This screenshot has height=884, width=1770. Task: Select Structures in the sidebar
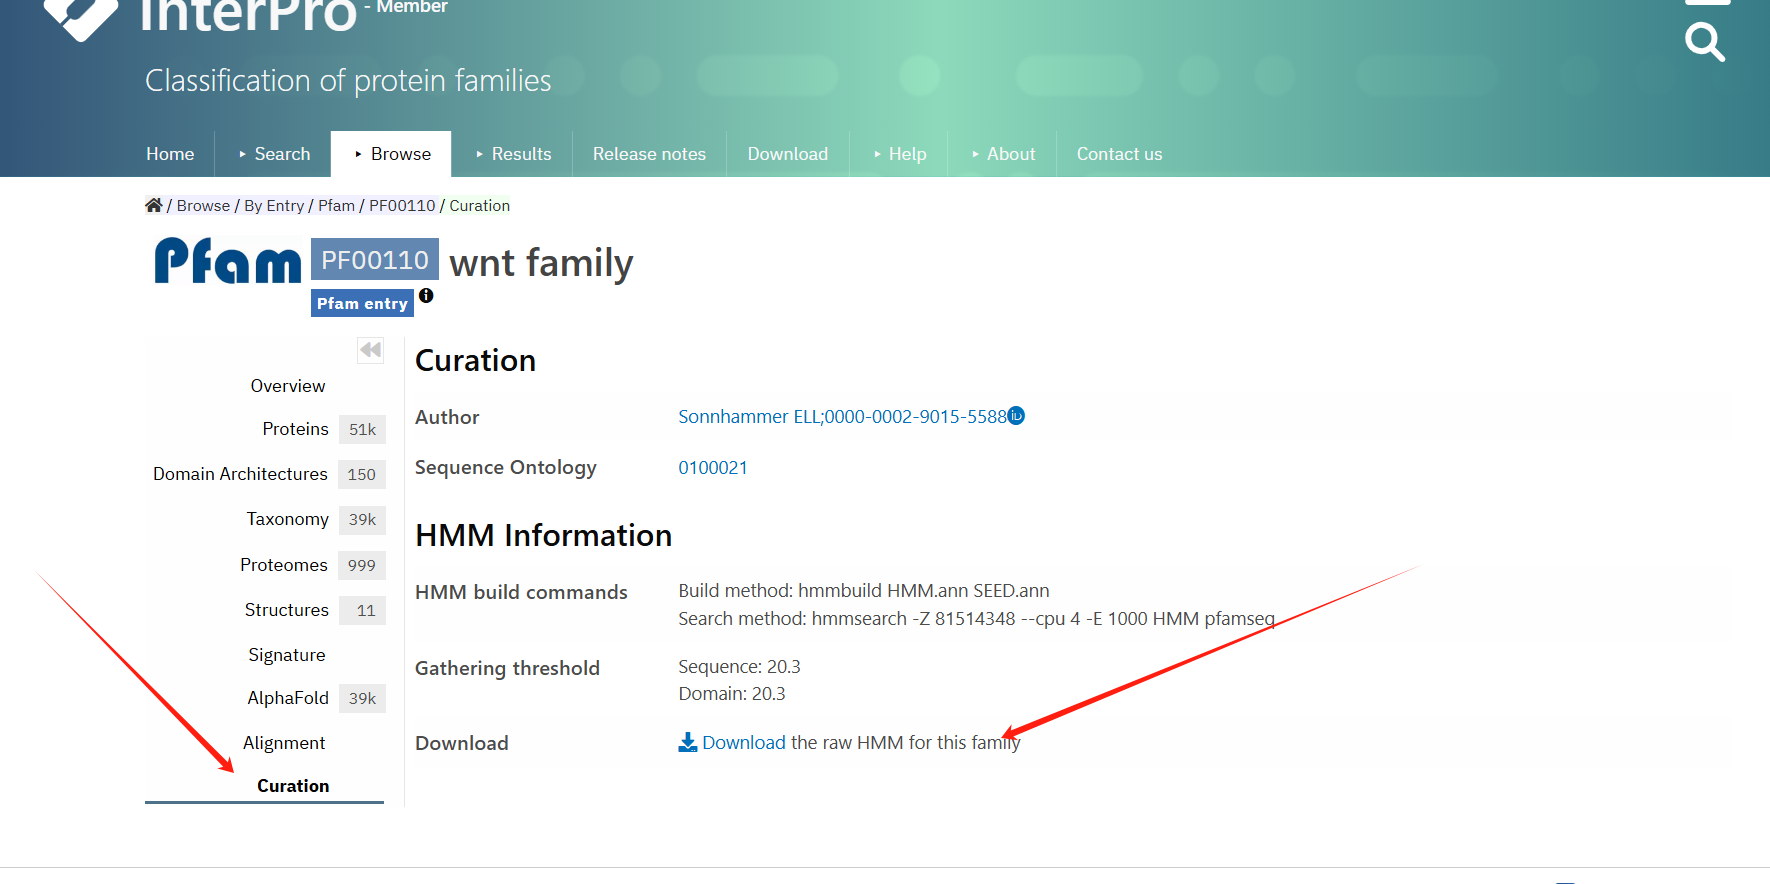[x=286, y=610]
